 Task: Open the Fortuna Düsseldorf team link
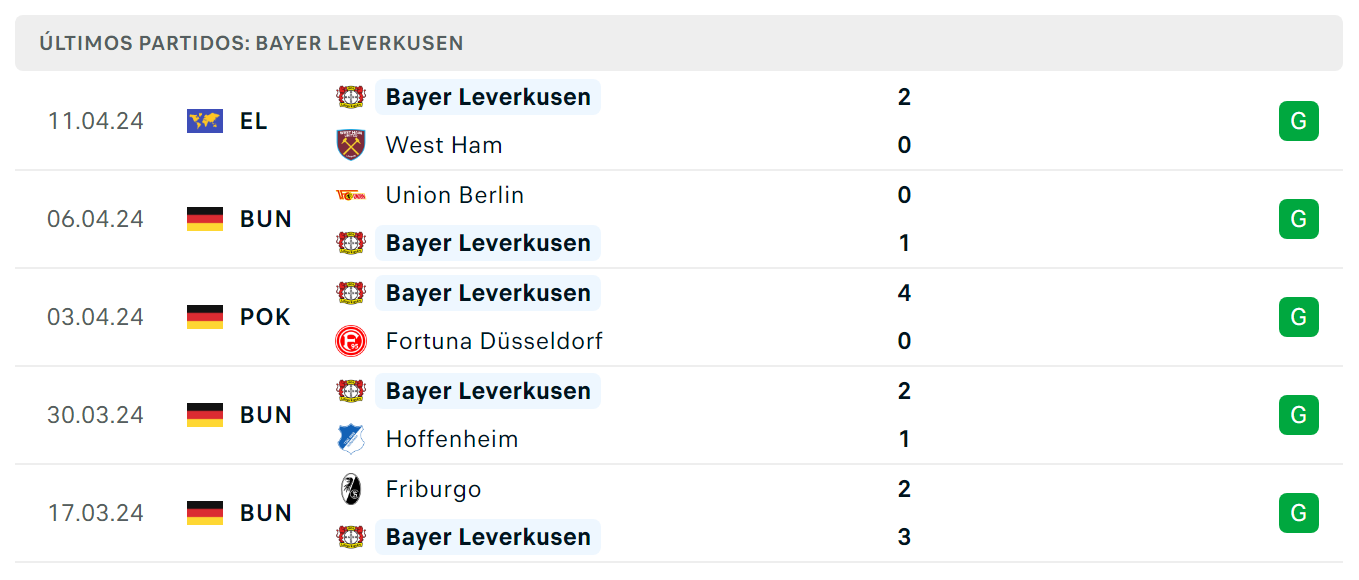(x=494, y=341)
